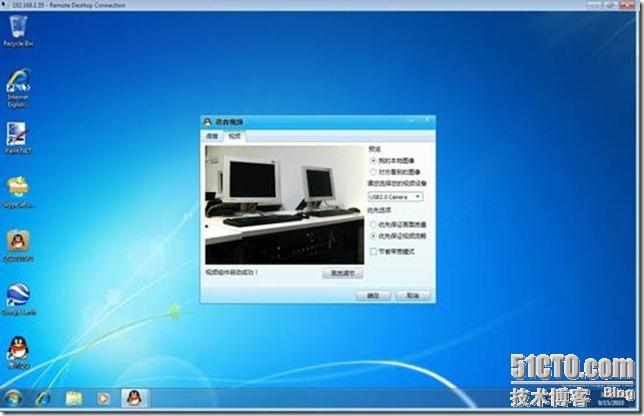
Task: Open the USB2.0 Camera device dropdown
Action: tap(395, 197)
